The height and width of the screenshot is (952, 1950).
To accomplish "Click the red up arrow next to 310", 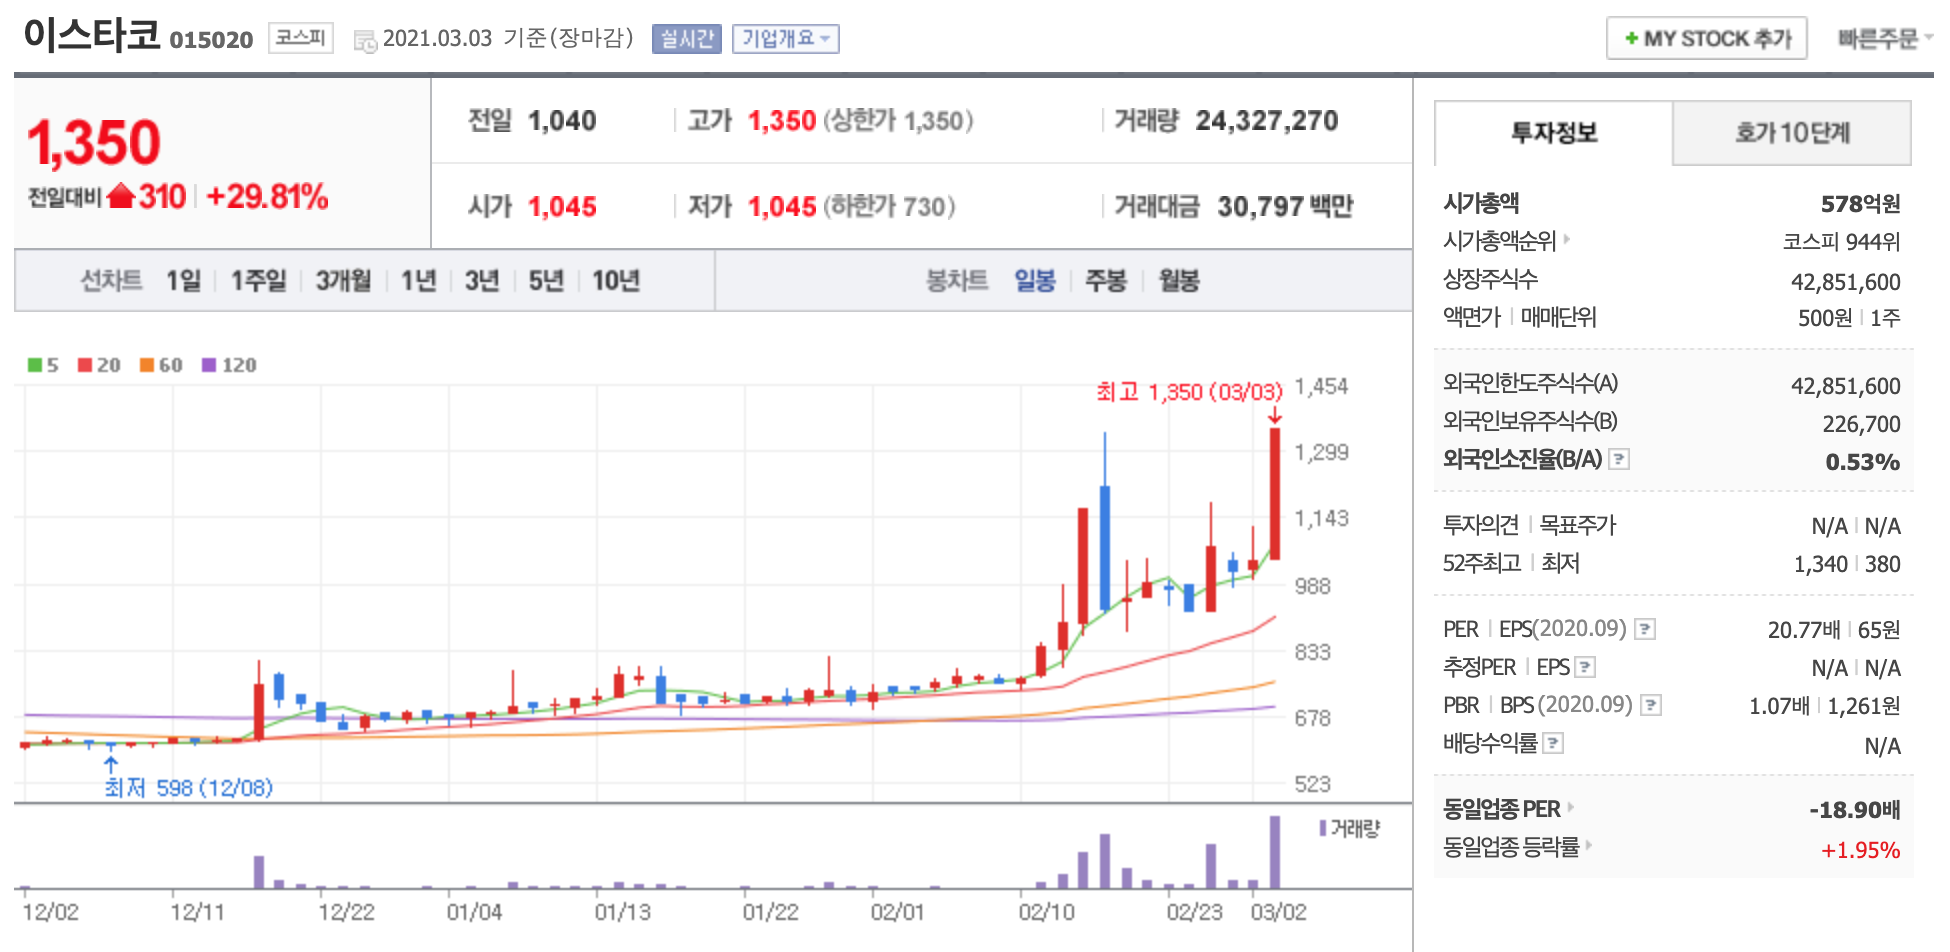I will click(121, 196).
